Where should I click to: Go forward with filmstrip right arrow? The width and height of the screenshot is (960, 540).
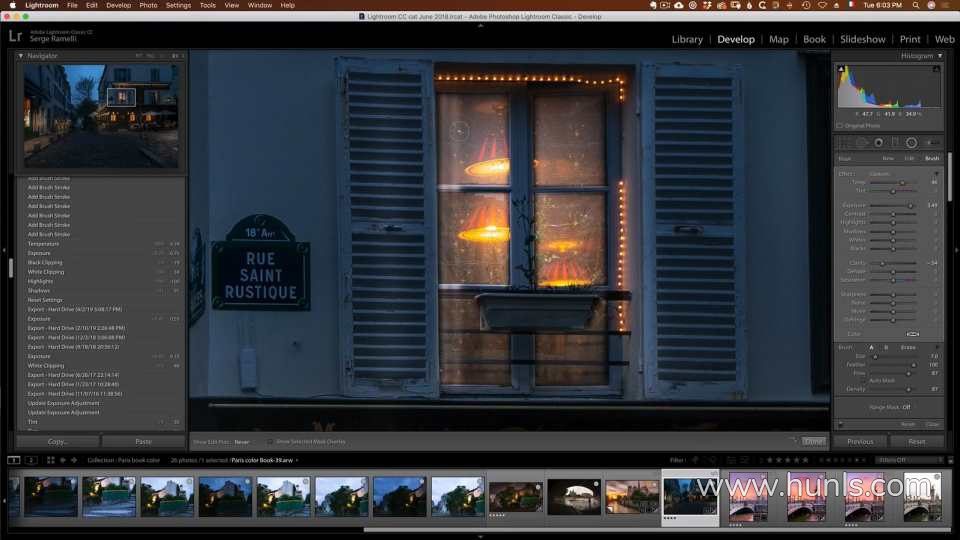tap(74, 460)
